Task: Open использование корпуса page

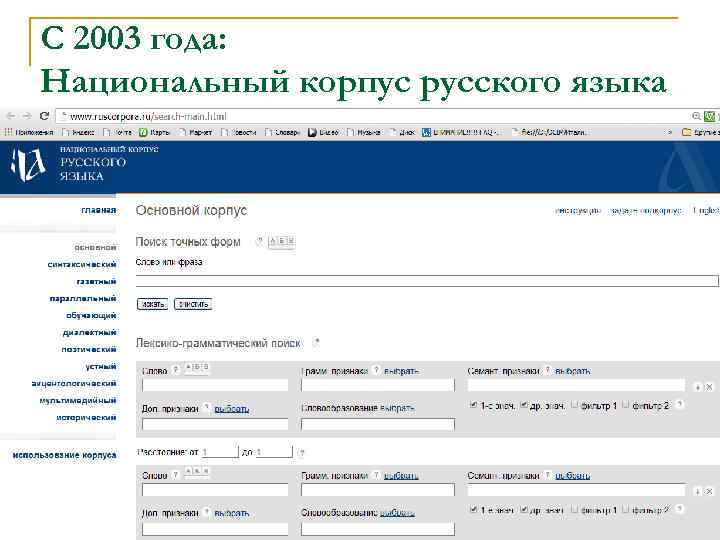Action: 64,455
